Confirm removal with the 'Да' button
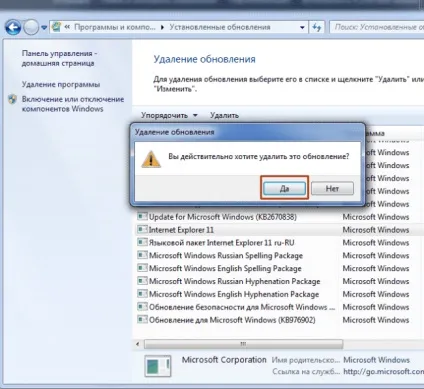Image resolution: width=424 pixels, height=389 pixels. click(284, 189)
